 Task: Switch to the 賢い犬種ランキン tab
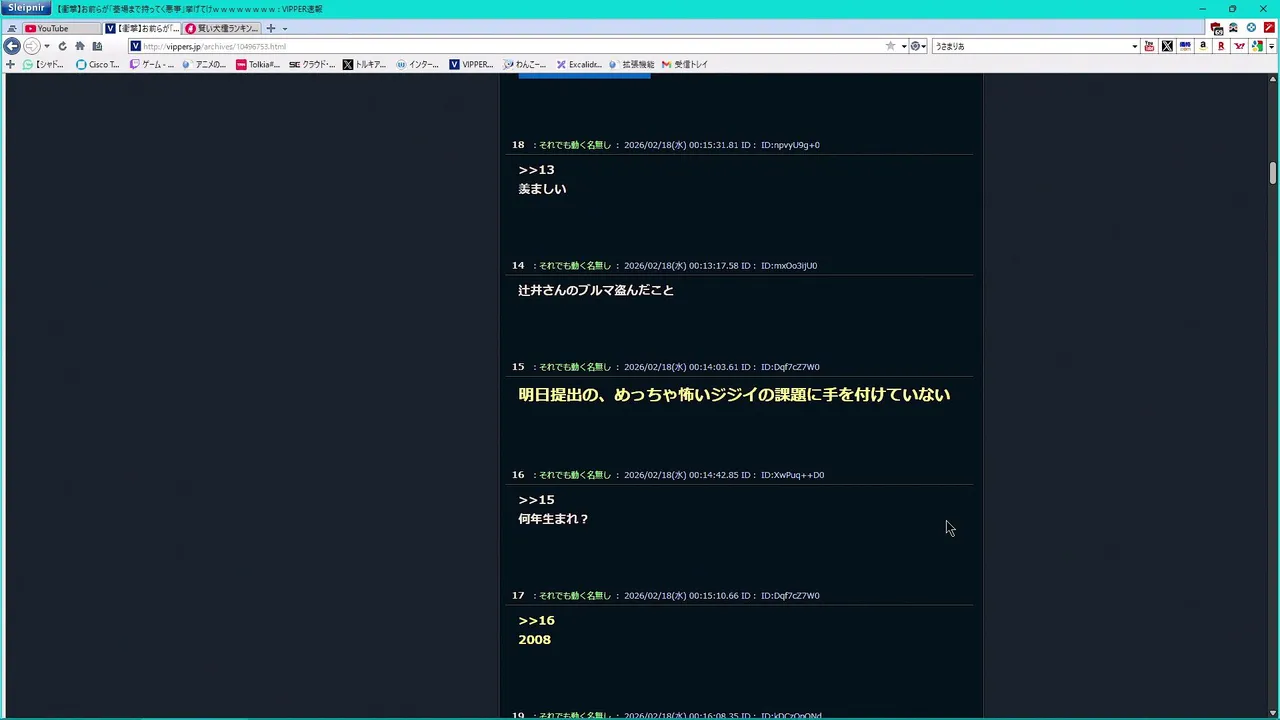point(222,28)
